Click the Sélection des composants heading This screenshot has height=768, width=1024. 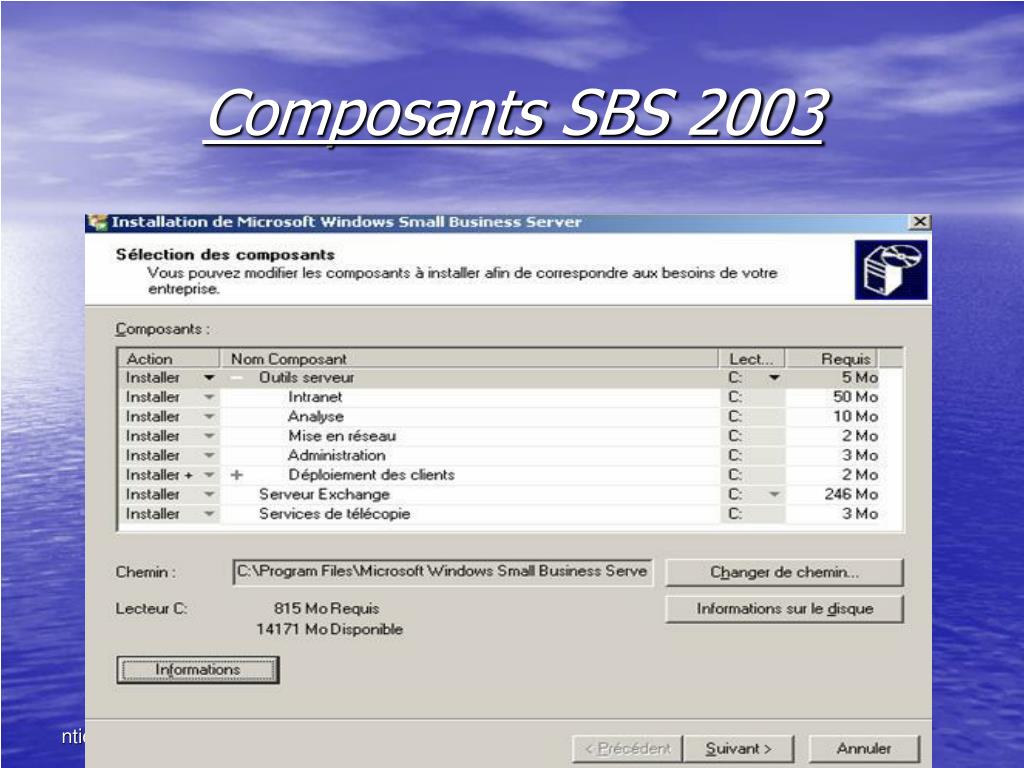click(x=225, y=255)
